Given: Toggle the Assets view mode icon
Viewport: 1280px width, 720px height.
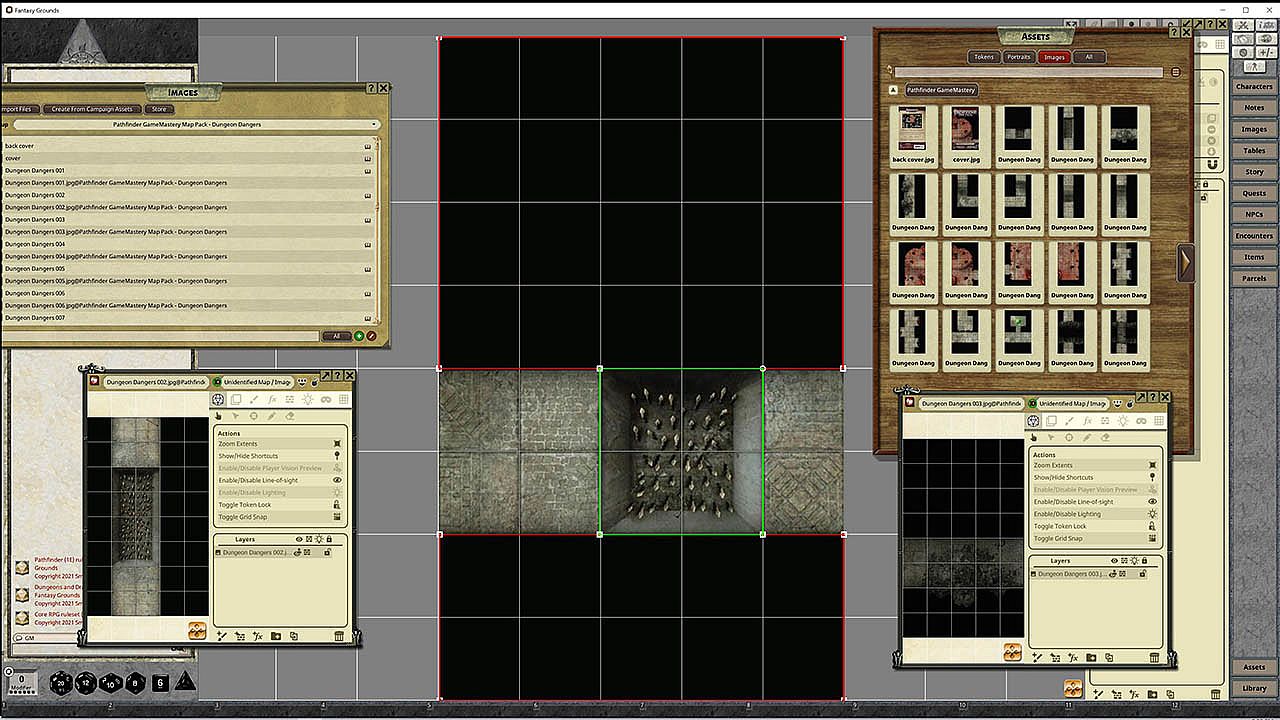Looking at the screenshot, I should [1175, 73].
